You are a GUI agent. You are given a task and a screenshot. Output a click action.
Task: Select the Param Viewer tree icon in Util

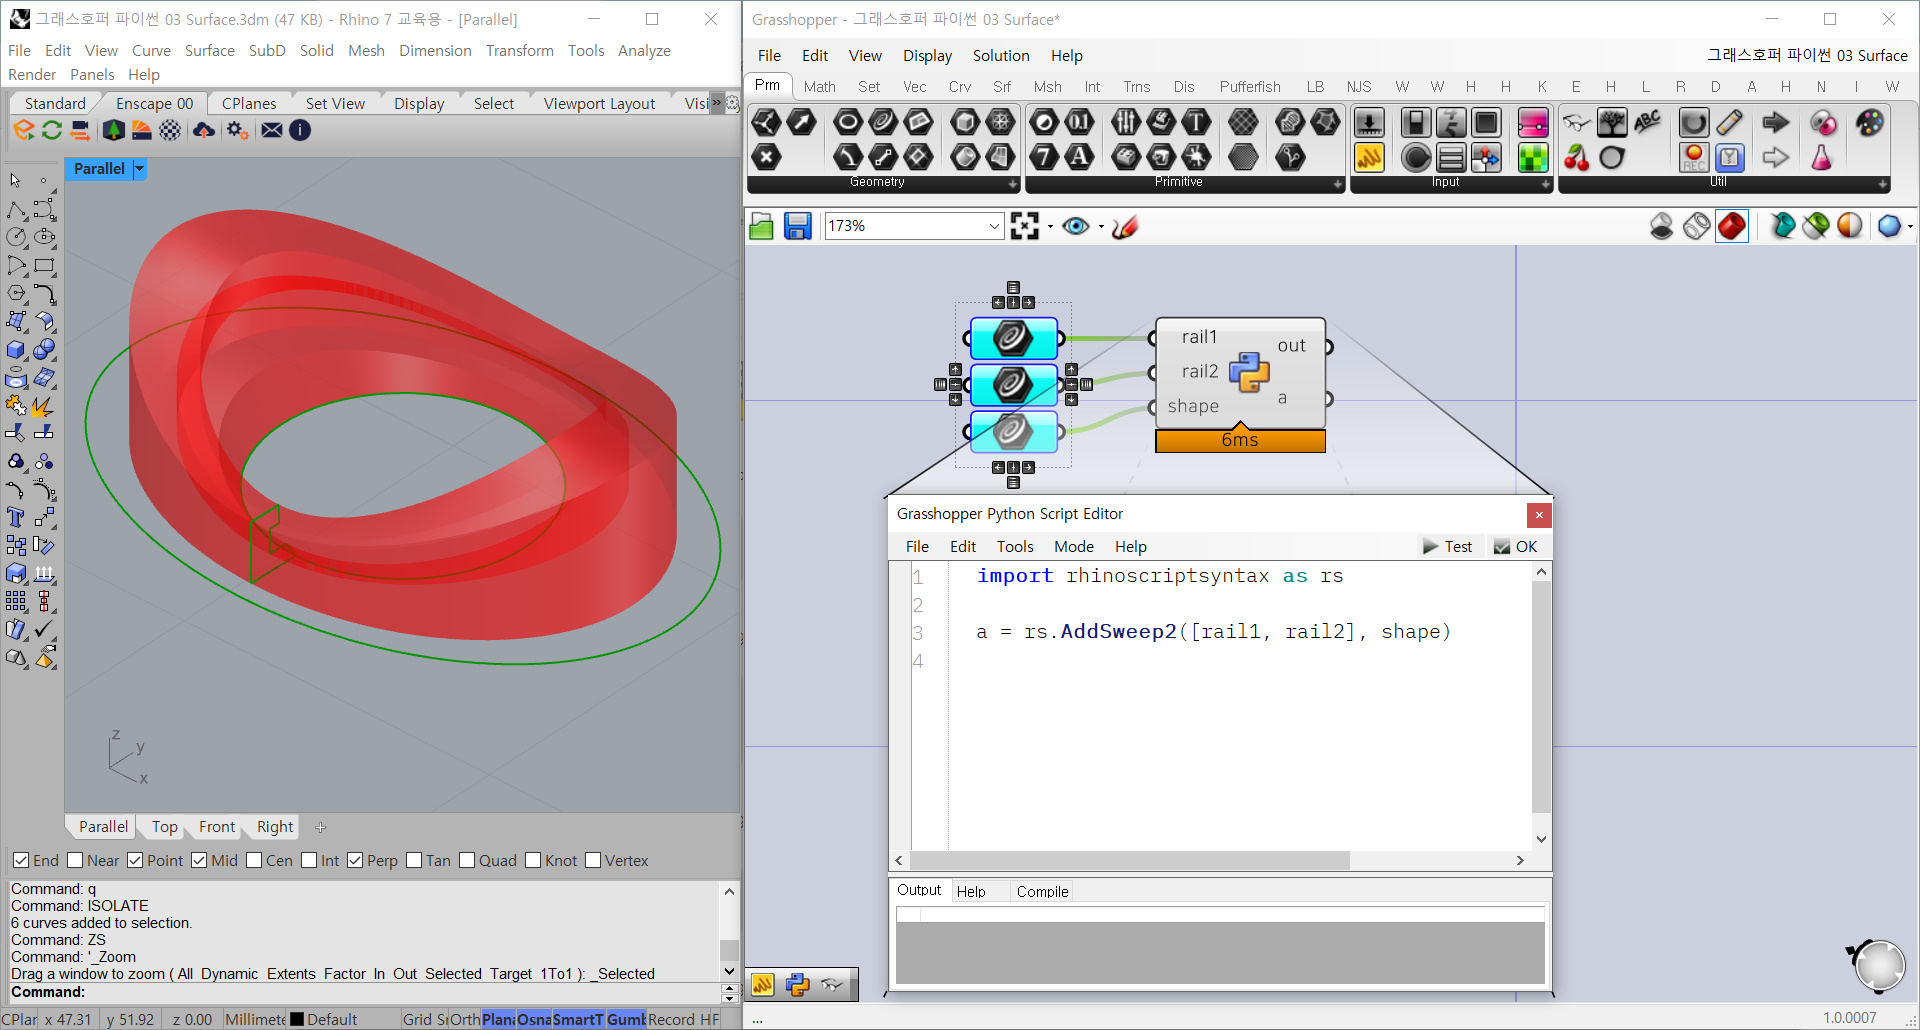pyautogui.click(x=1612, y=122)
